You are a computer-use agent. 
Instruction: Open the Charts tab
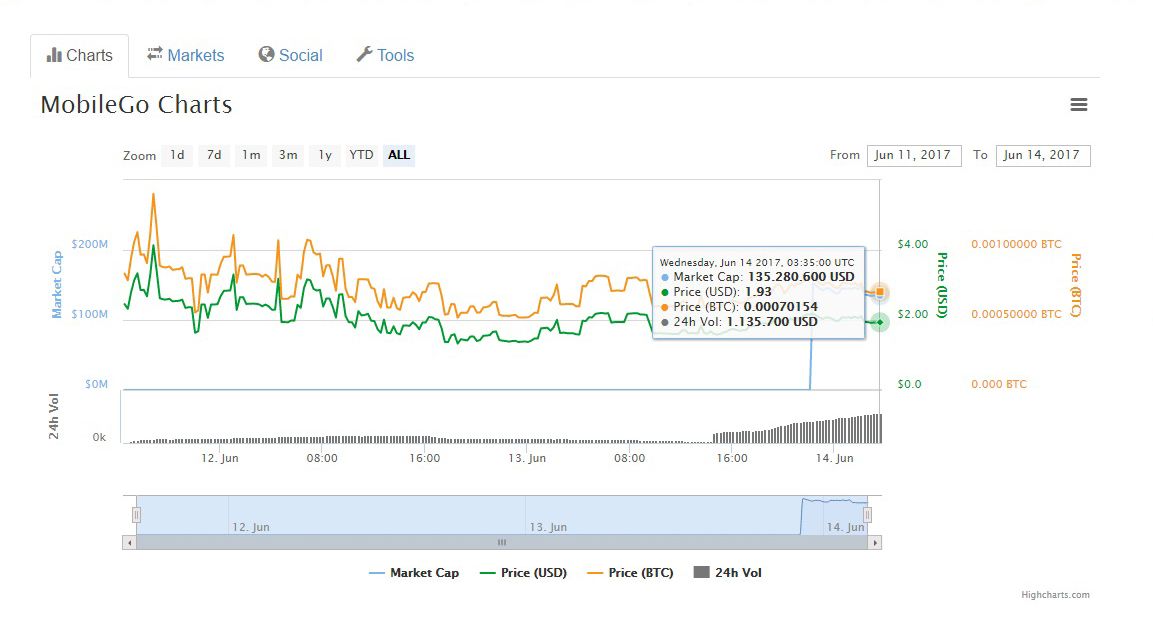pyautogui.click(x=79, y=55)
